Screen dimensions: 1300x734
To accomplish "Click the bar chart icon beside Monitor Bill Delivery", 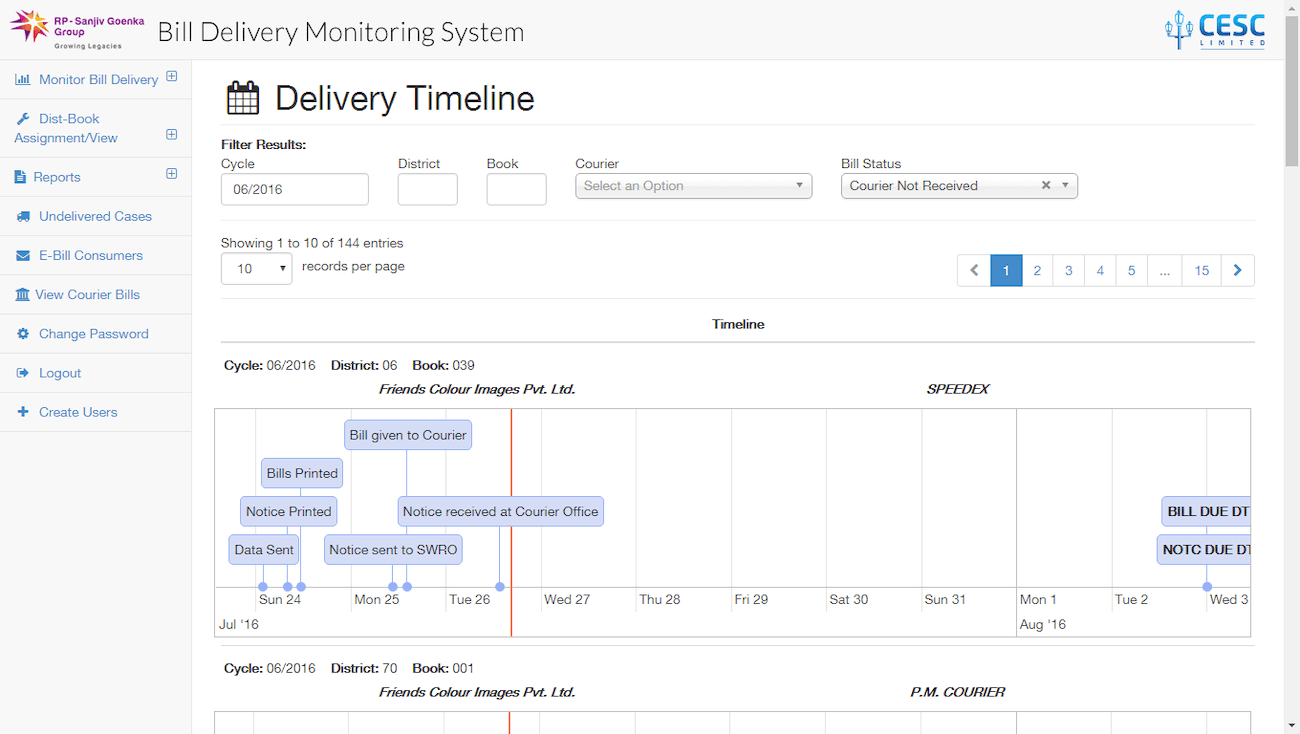I will tap(22, 80).
